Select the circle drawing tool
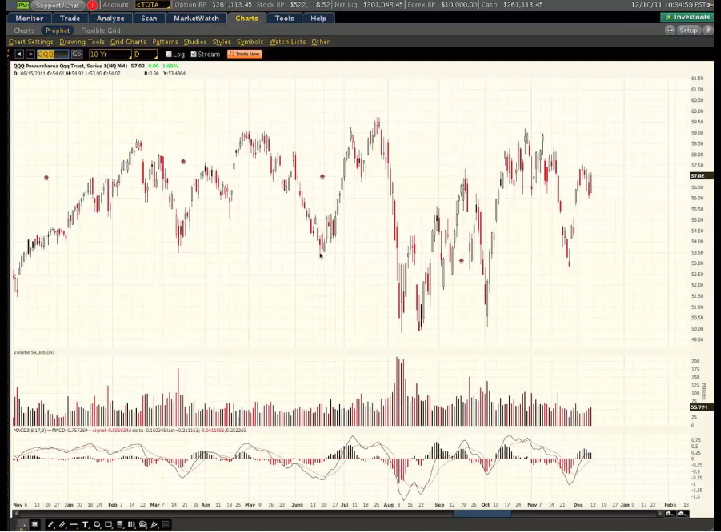 (x=97, y=524)
